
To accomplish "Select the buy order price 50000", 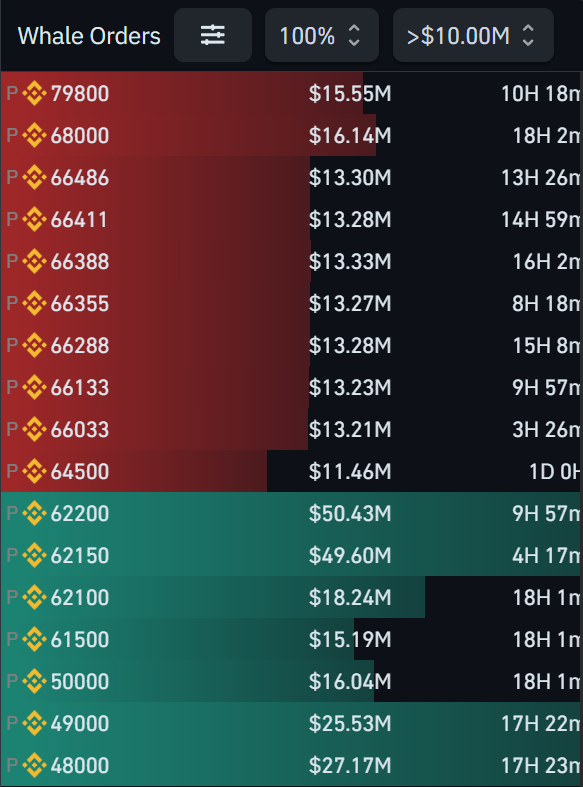I will (x=80, y=682).
